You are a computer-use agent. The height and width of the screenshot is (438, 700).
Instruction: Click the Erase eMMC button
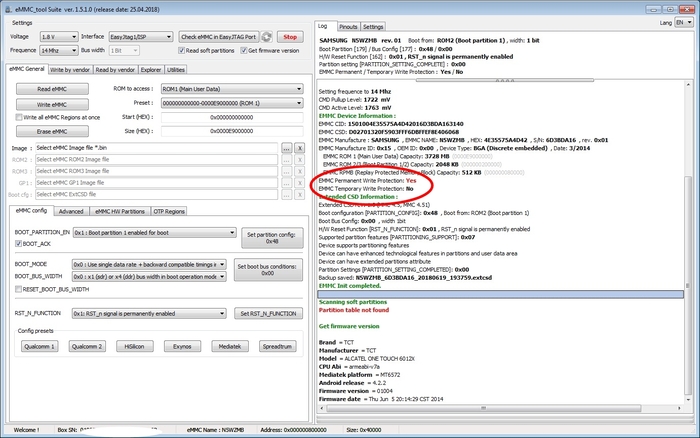(52, 131)
